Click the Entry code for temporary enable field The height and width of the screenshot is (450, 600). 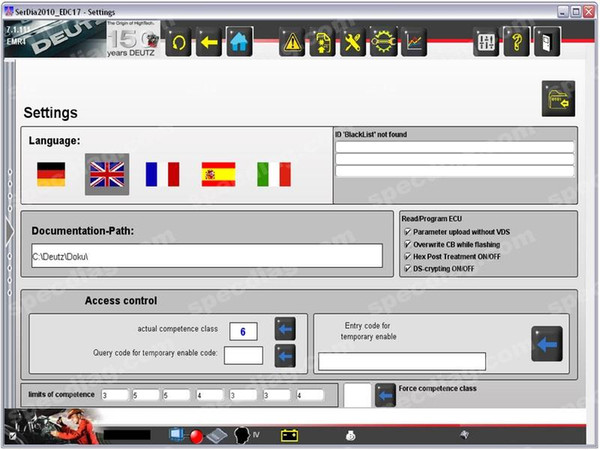402,361
